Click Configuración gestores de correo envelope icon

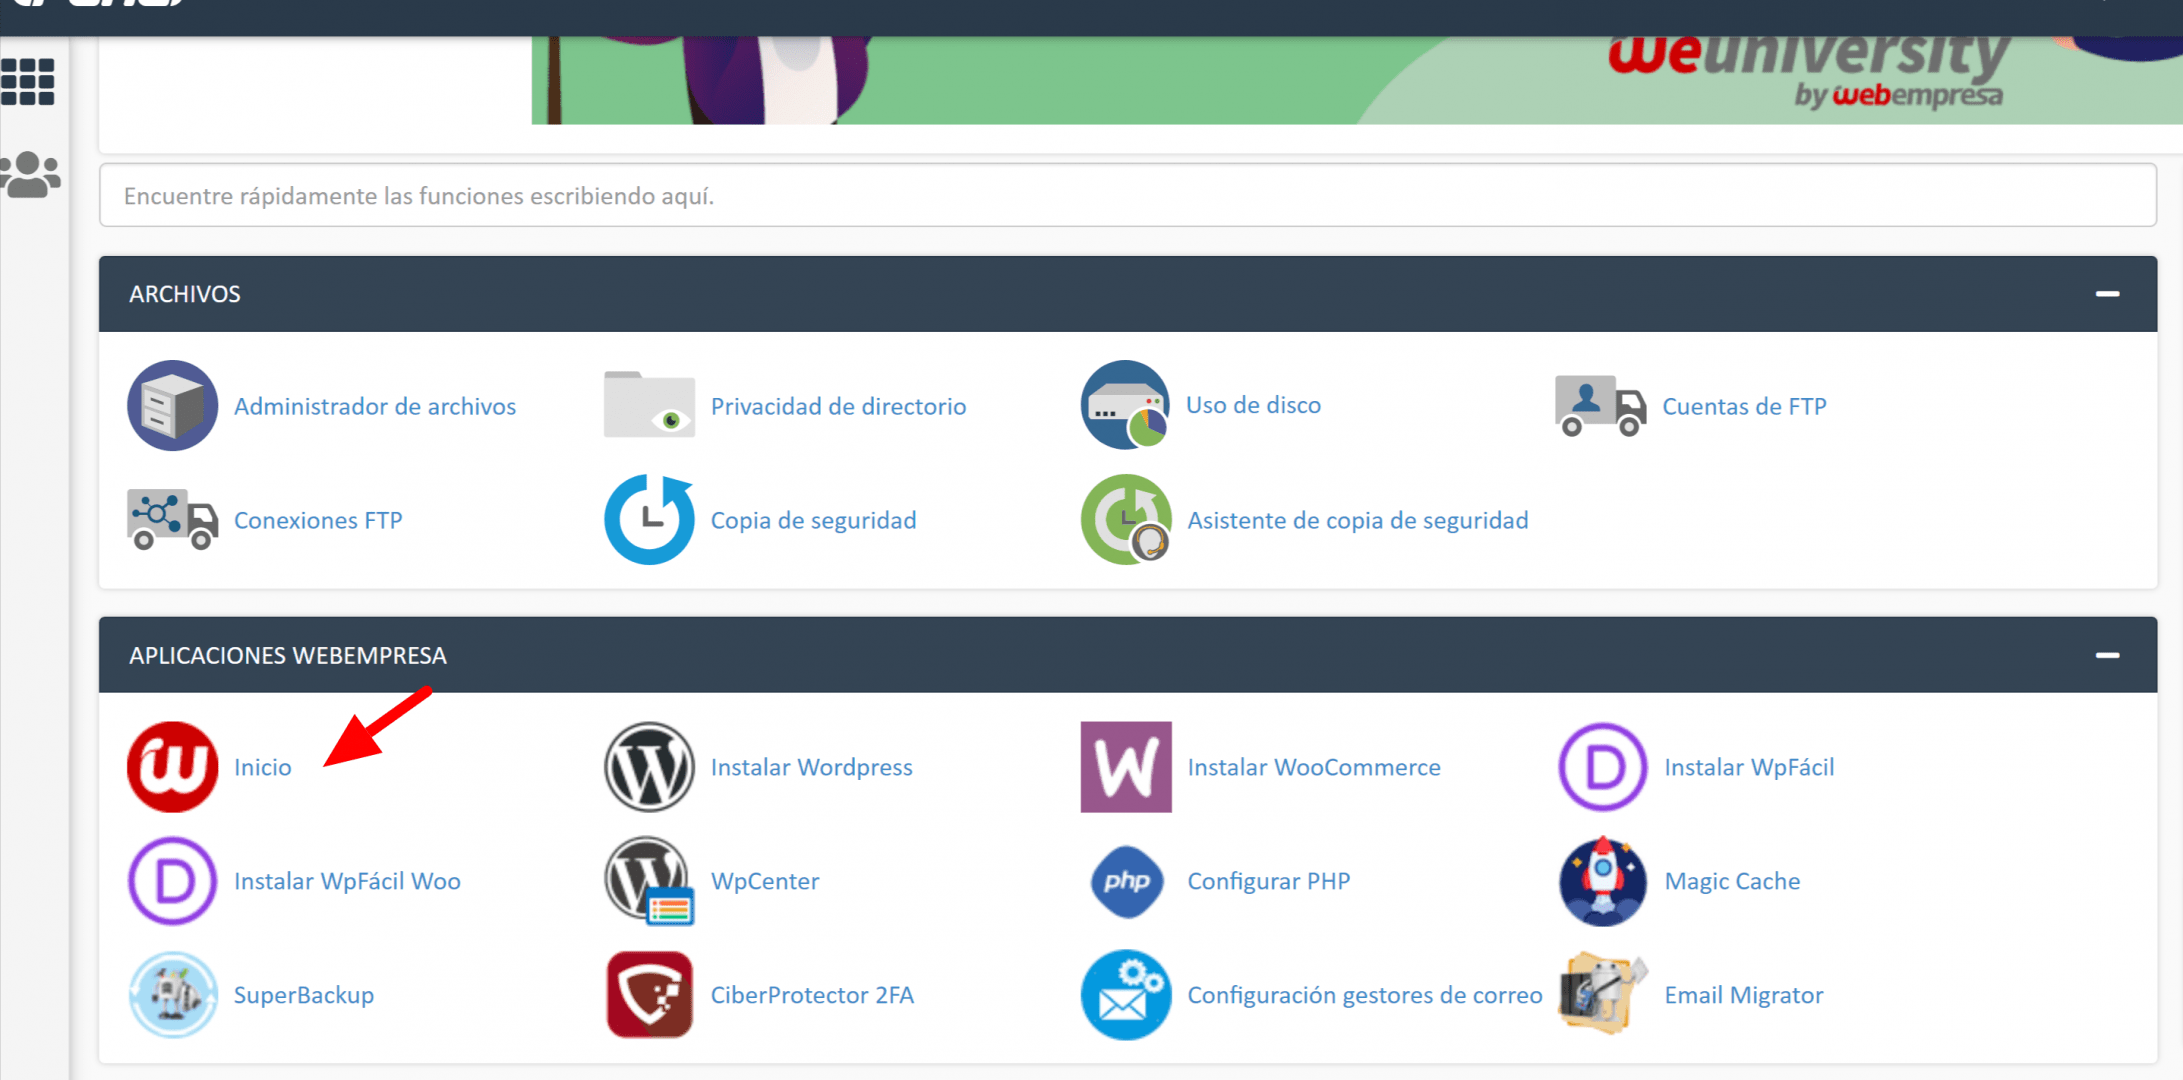pos(1126,995)
